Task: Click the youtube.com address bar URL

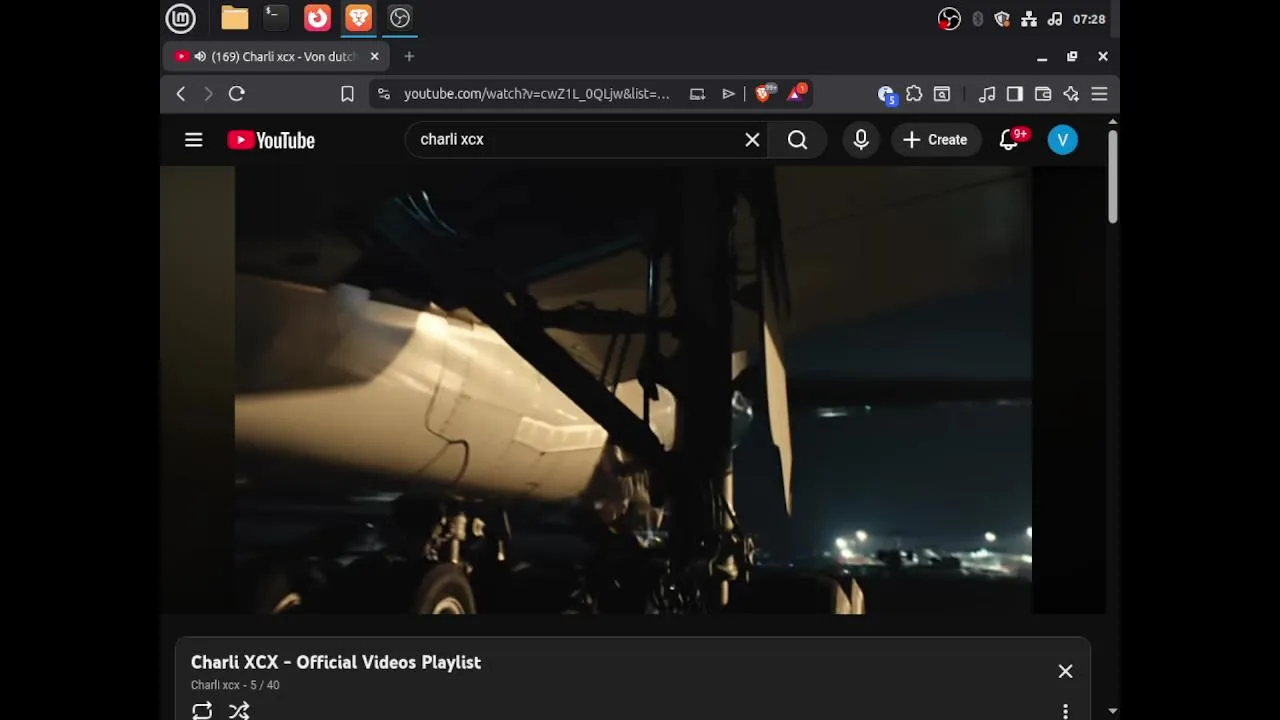Action: [537, 94]
